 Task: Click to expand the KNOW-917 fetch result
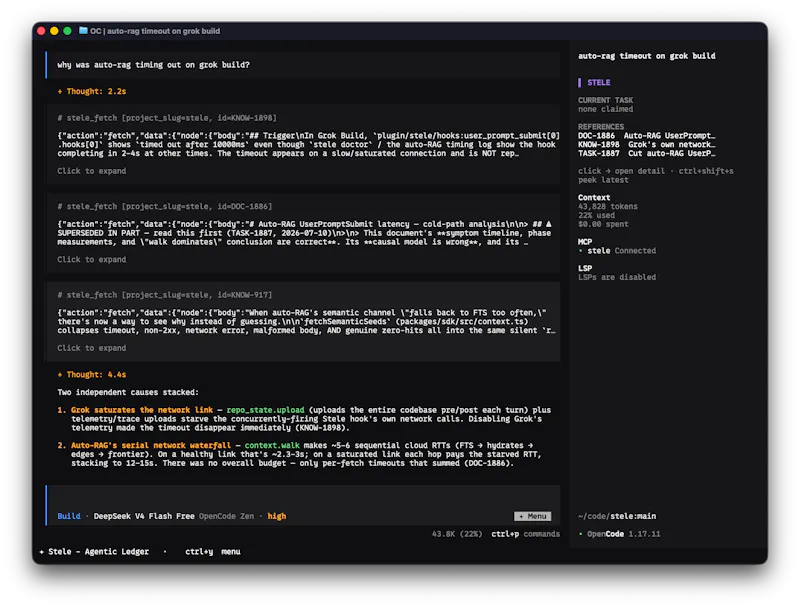point(92,348)
